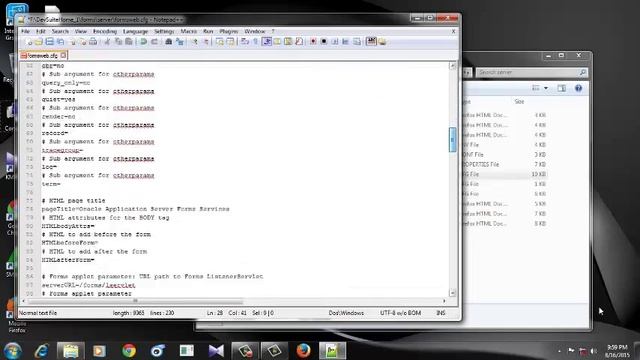Image resolution: width=640 pixels, height=360 pixels.
Task: Click the Redo toolbar icon
Action: pyautogui.click(x=154, y=42)
